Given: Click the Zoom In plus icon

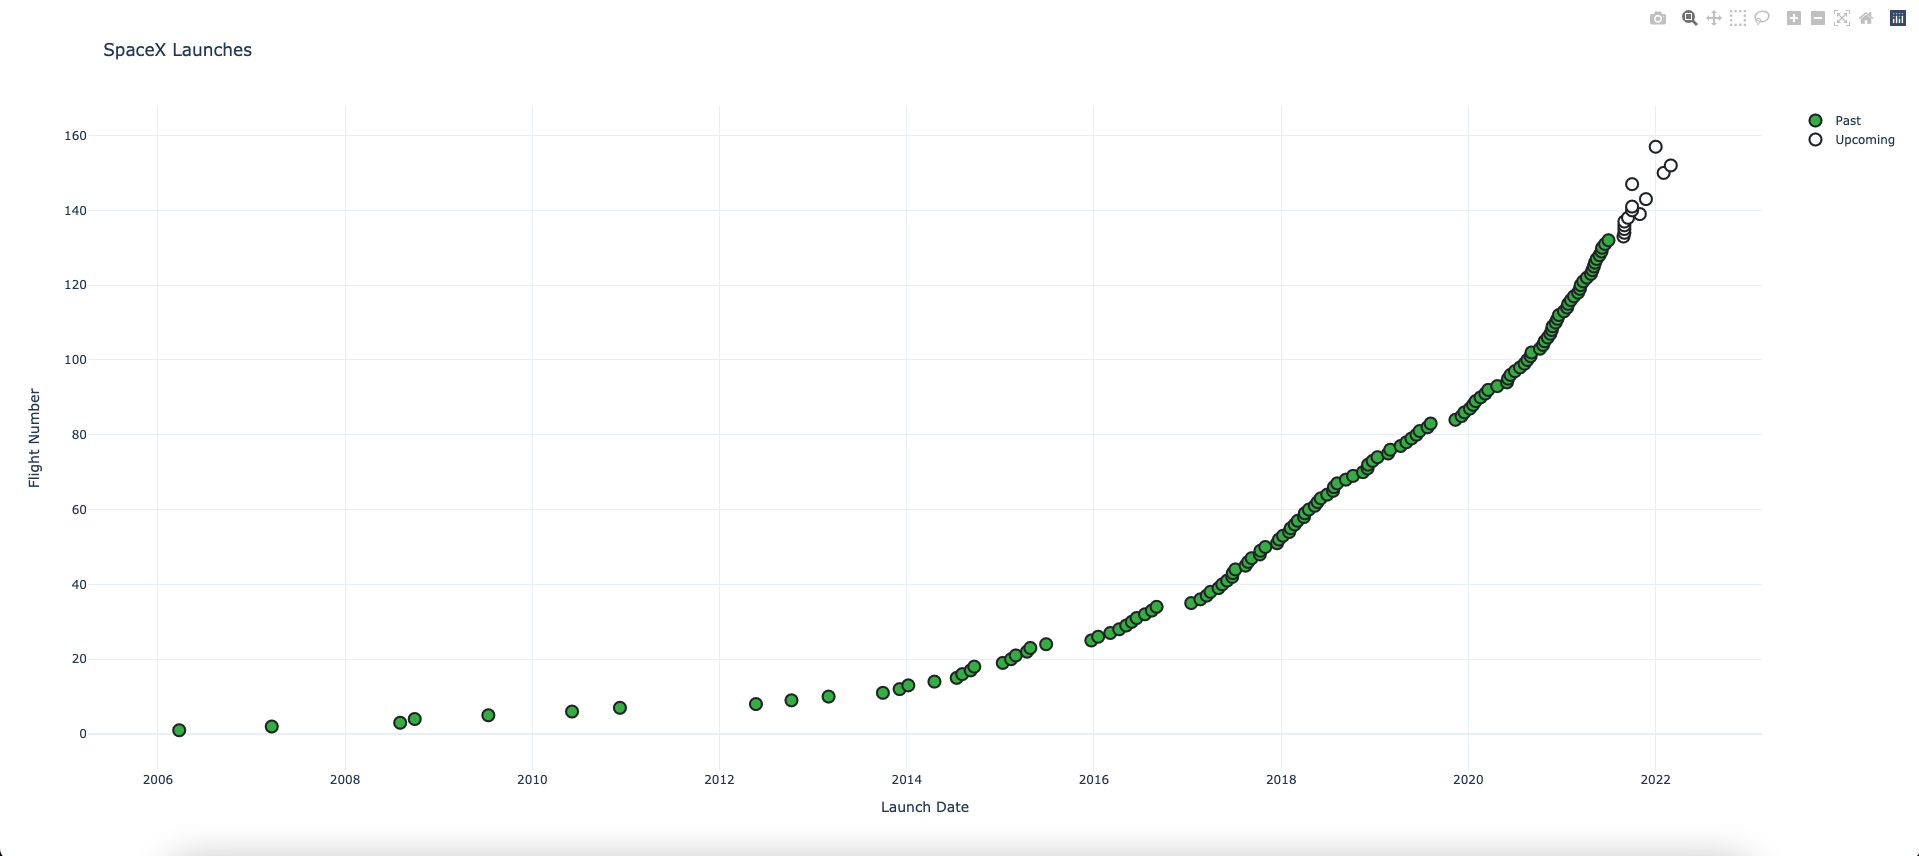Looking at the screenshot, I should tap(1794, 18).
